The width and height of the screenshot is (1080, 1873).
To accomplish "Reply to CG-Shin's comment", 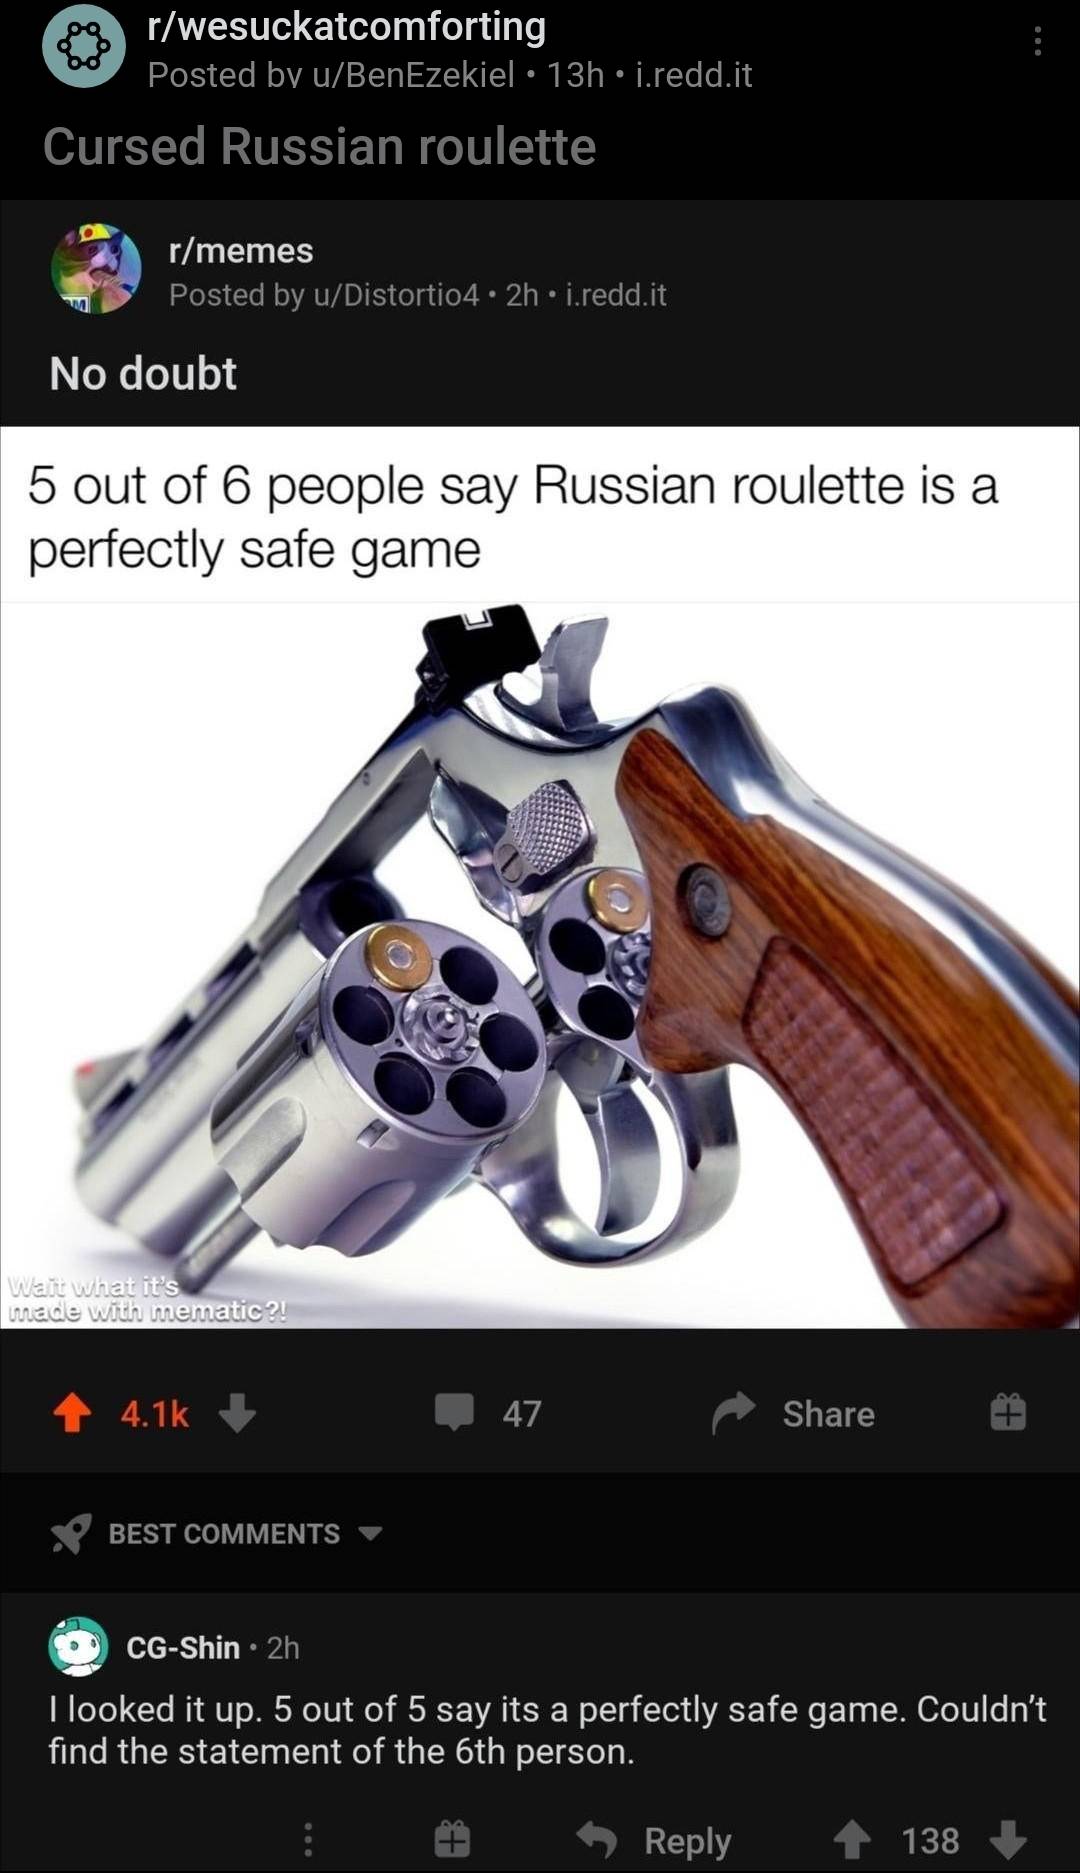I will click(x=655, y=1839).
